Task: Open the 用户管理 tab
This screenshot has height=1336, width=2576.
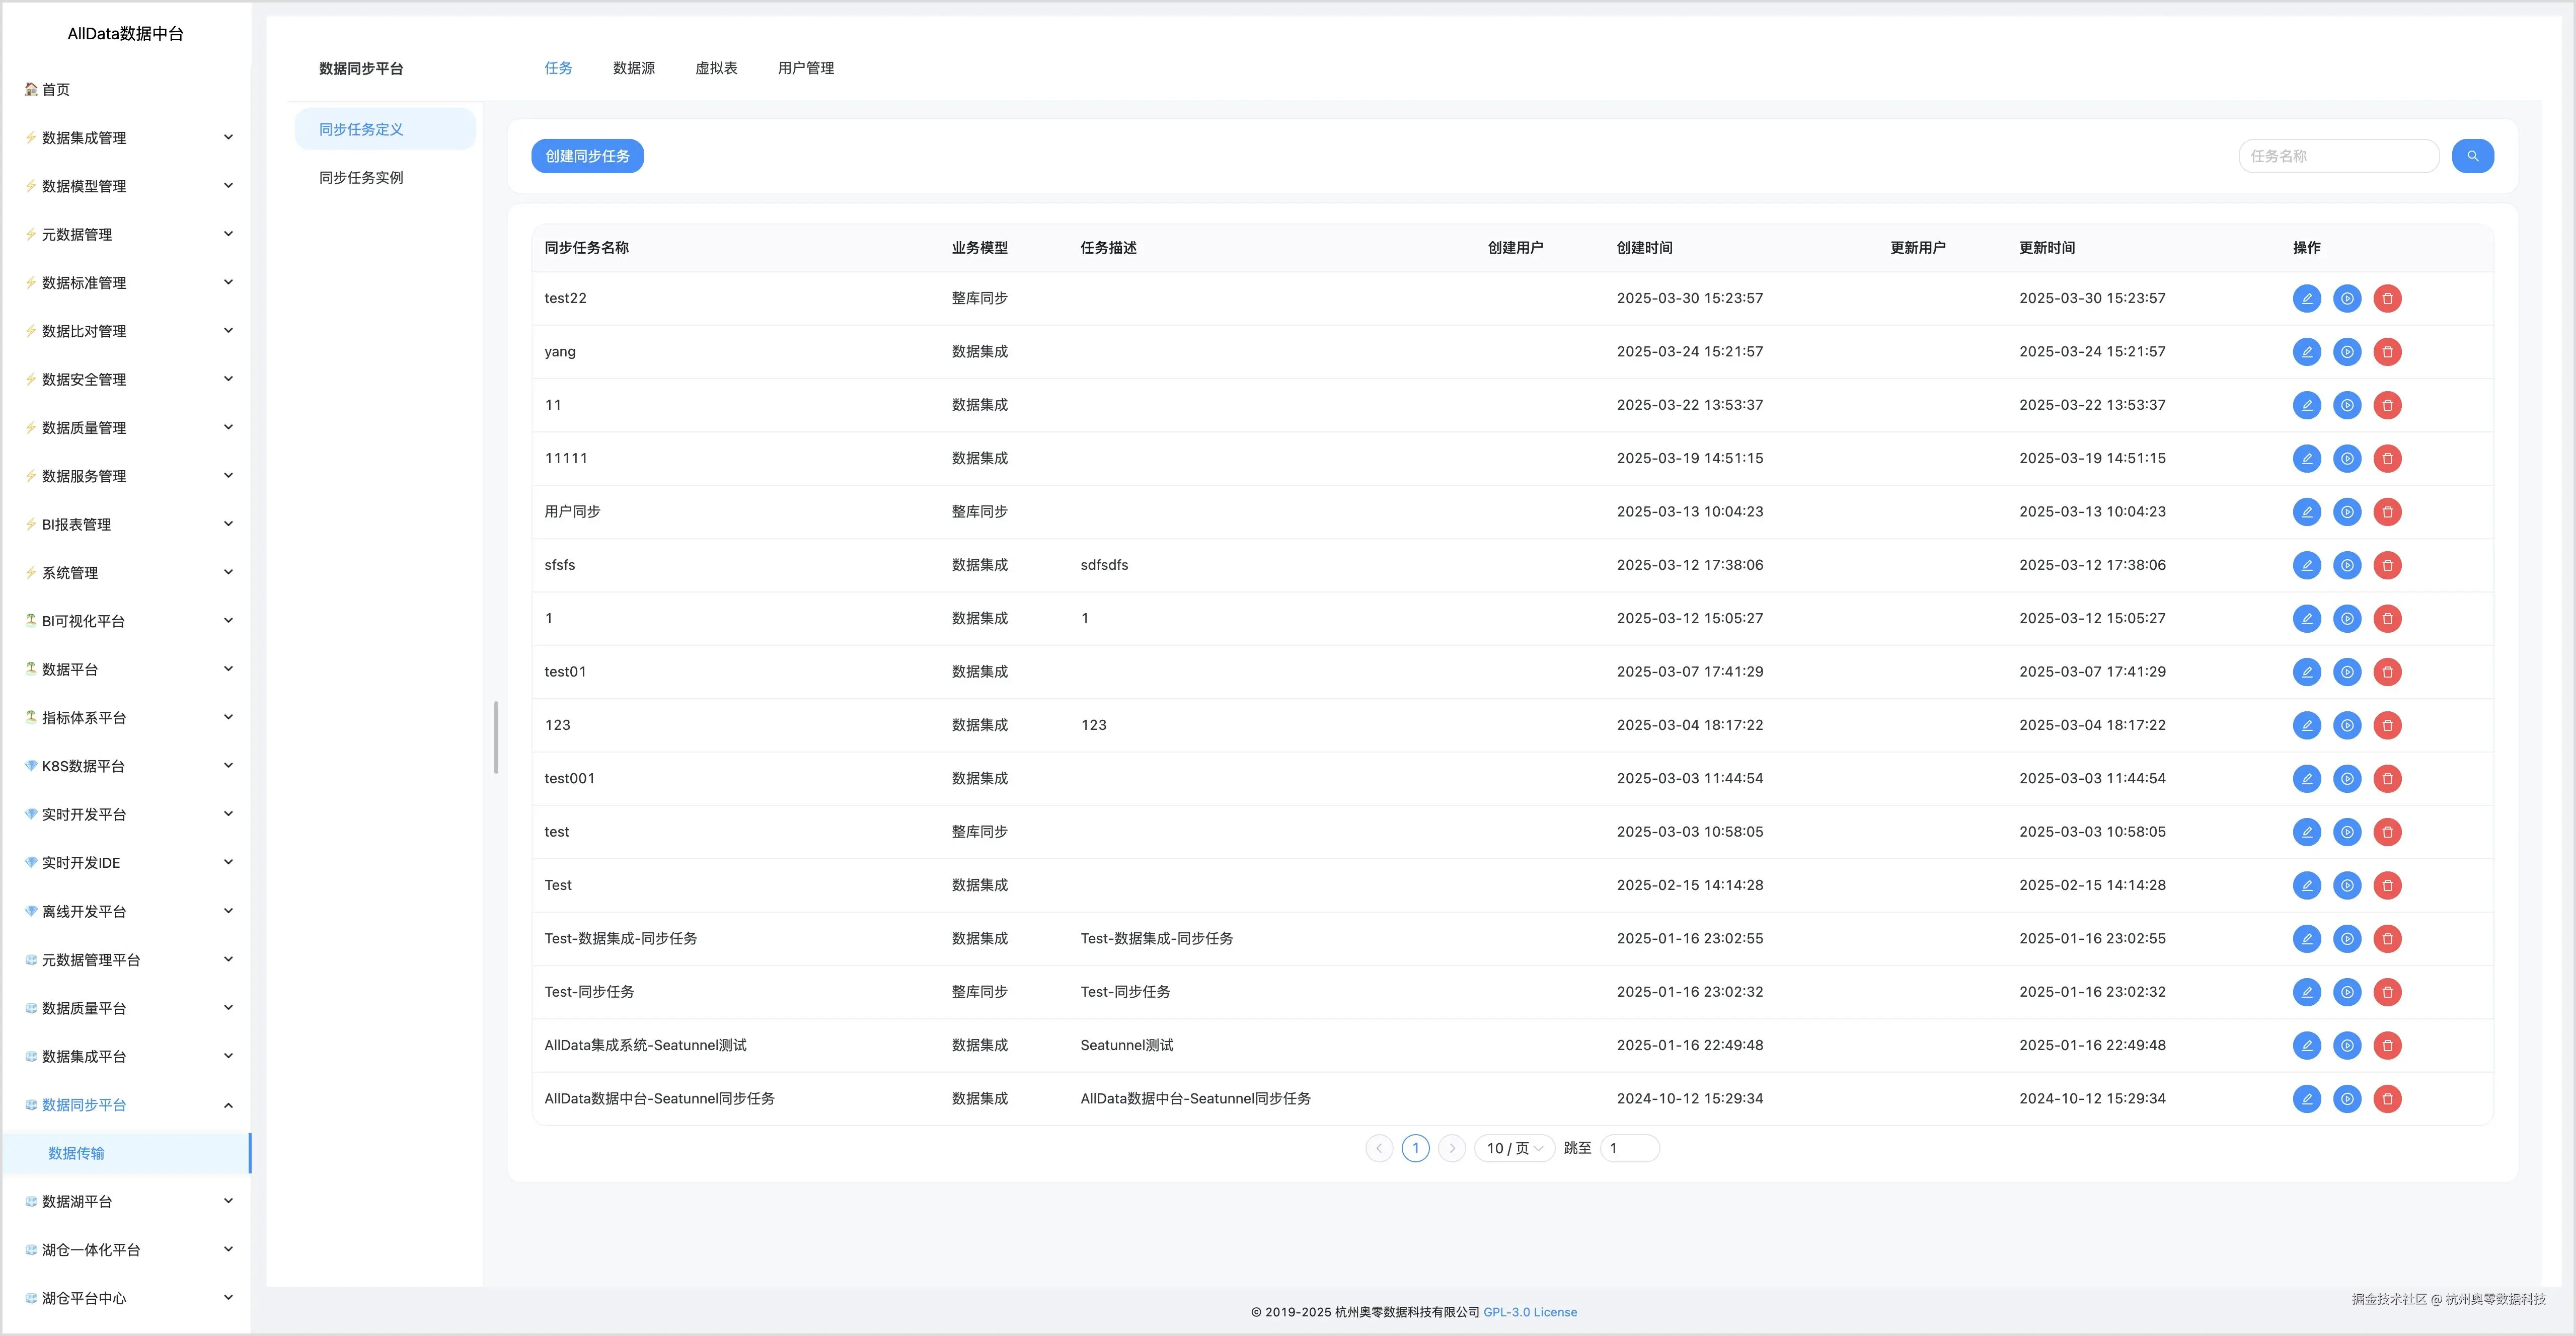Action: click(805, 68)
